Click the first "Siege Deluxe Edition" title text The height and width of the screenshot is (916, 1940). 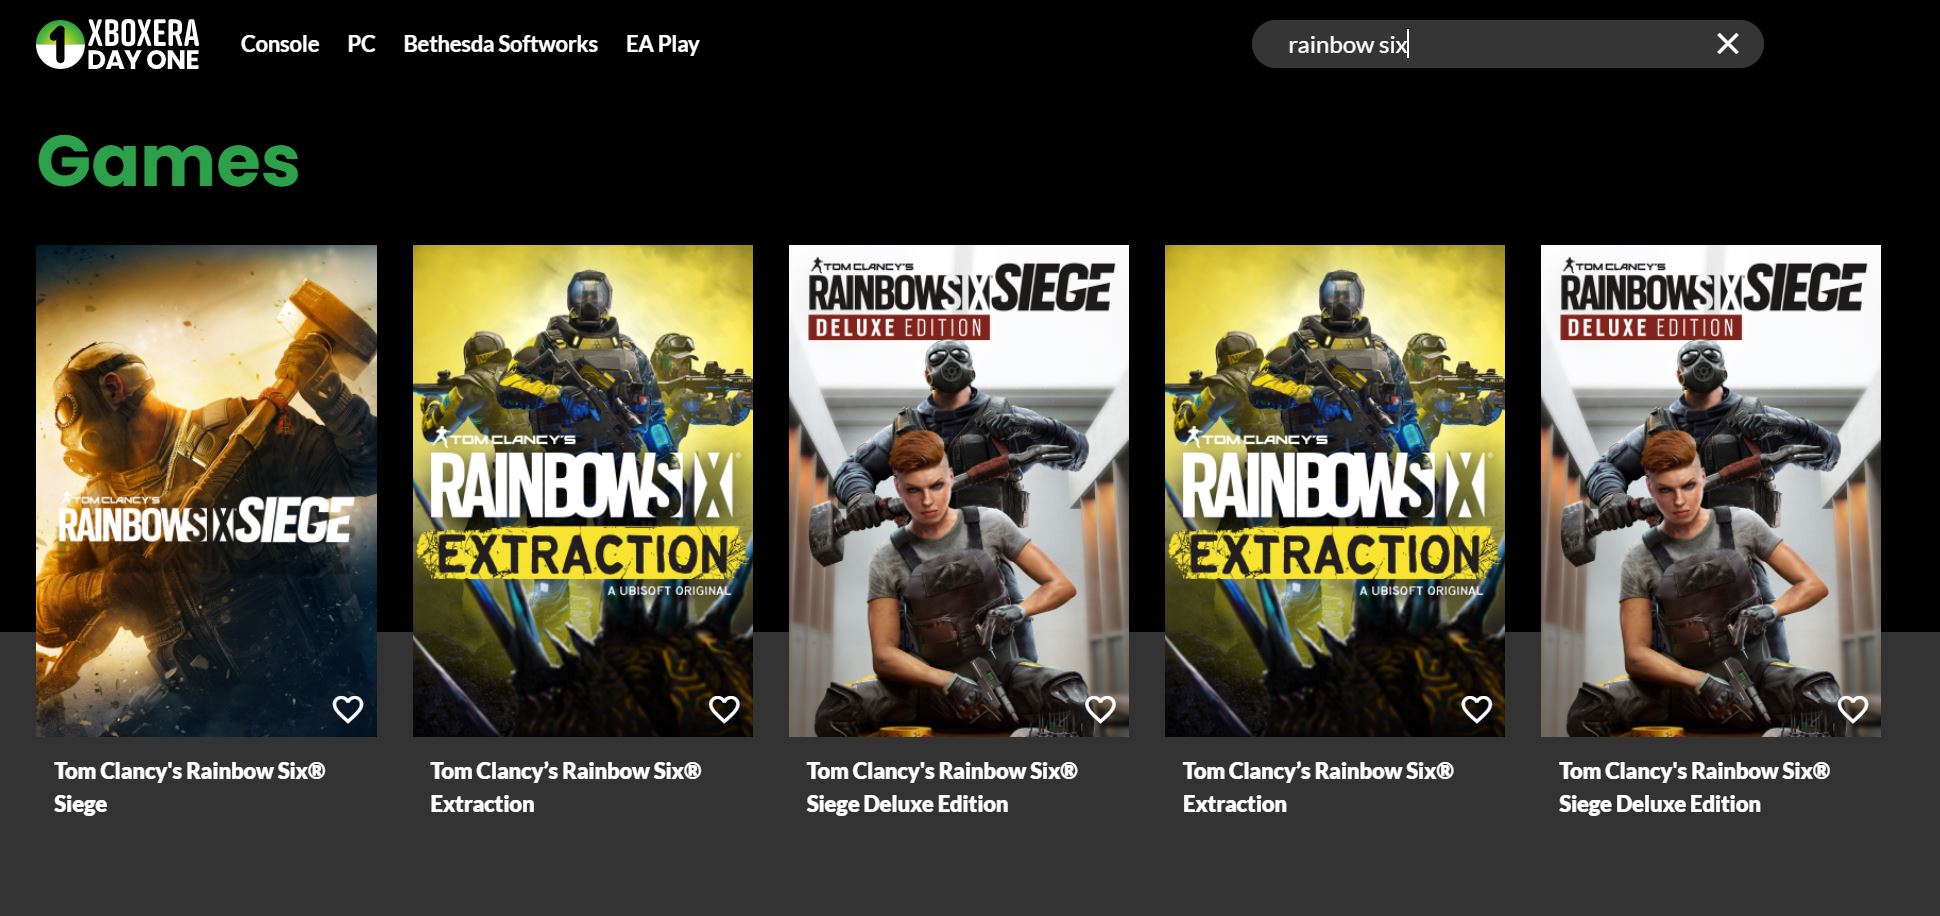pos(941,787)
